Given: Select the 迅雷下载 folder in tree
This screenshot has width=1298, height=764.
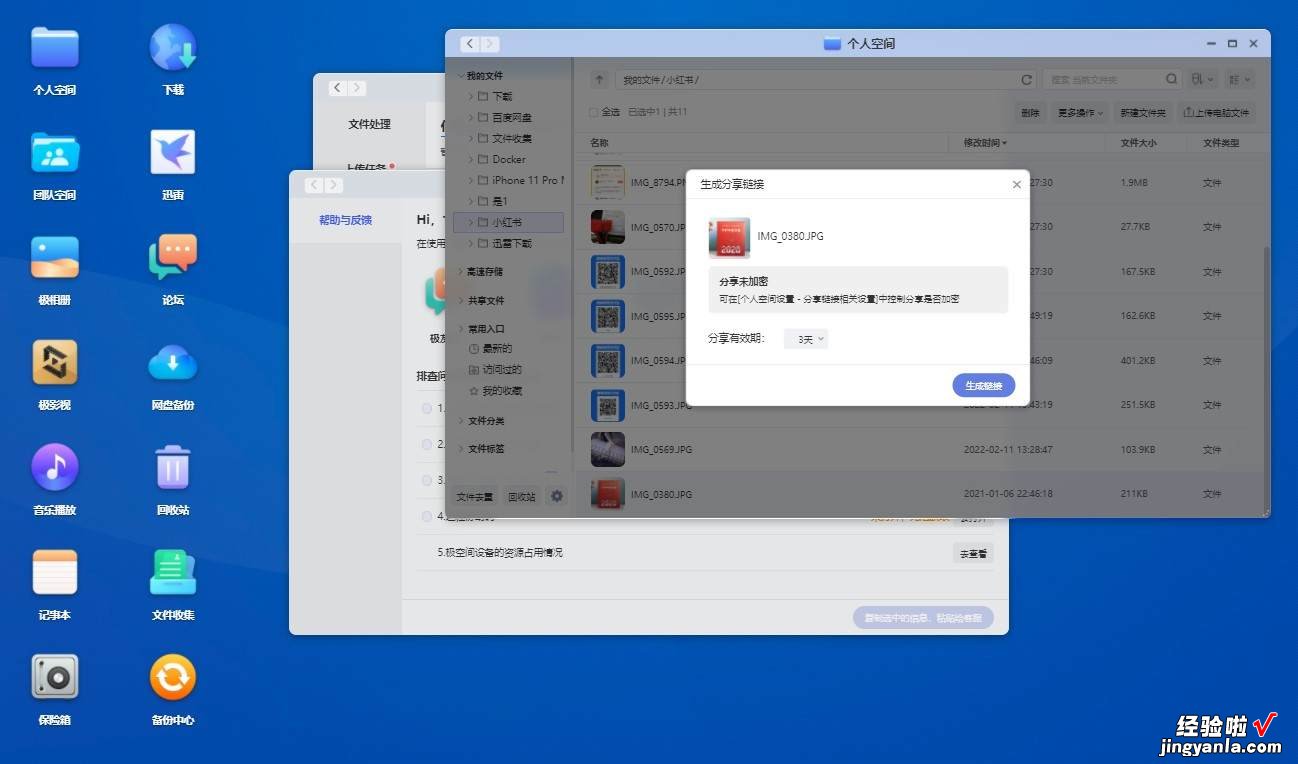Looking at the screenshot, I should (x=511, y=244).
